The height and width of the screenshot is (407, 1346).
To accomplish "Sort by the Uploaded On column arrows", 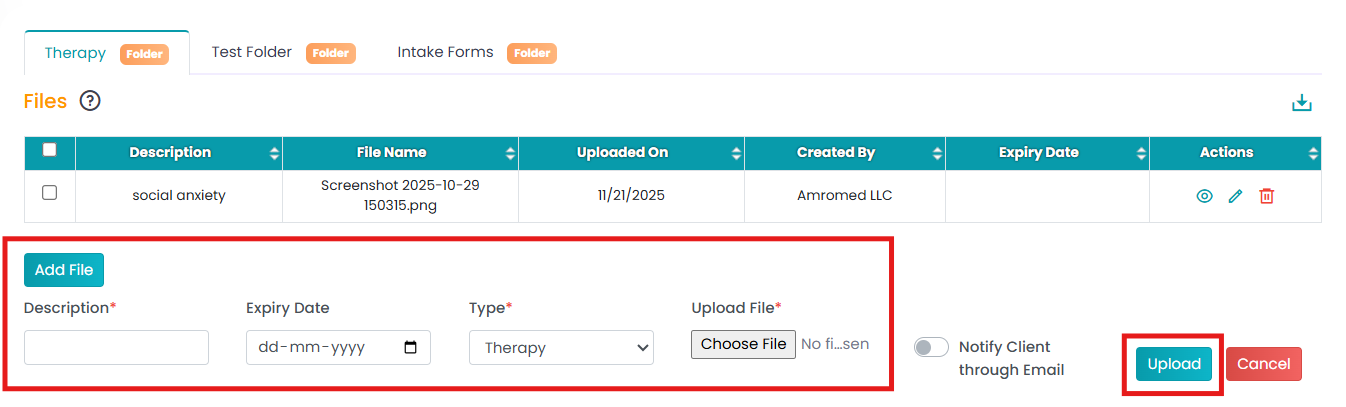I will tap(736, 153).
